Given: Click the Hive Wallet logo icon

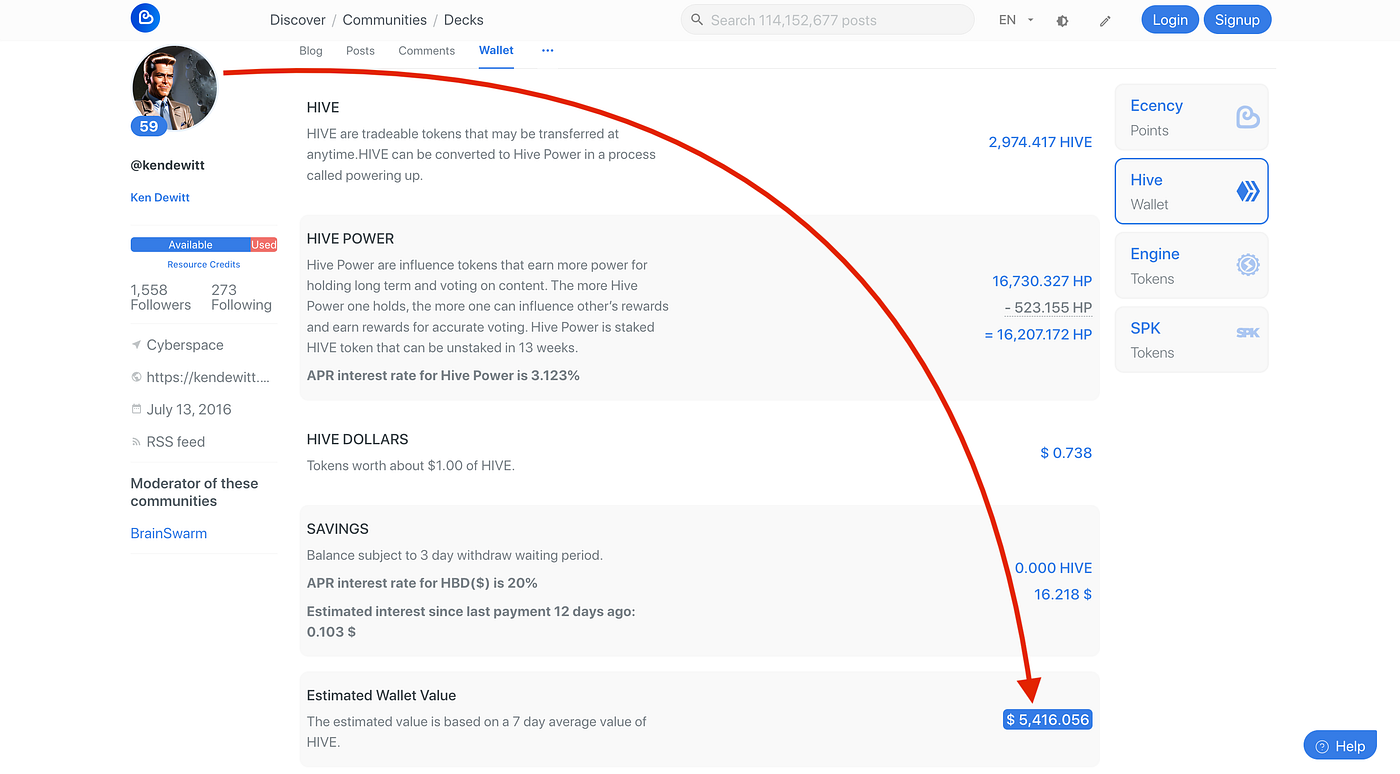Looking at the screenshot, I should pyautogui.click(x=1247, y=191).
